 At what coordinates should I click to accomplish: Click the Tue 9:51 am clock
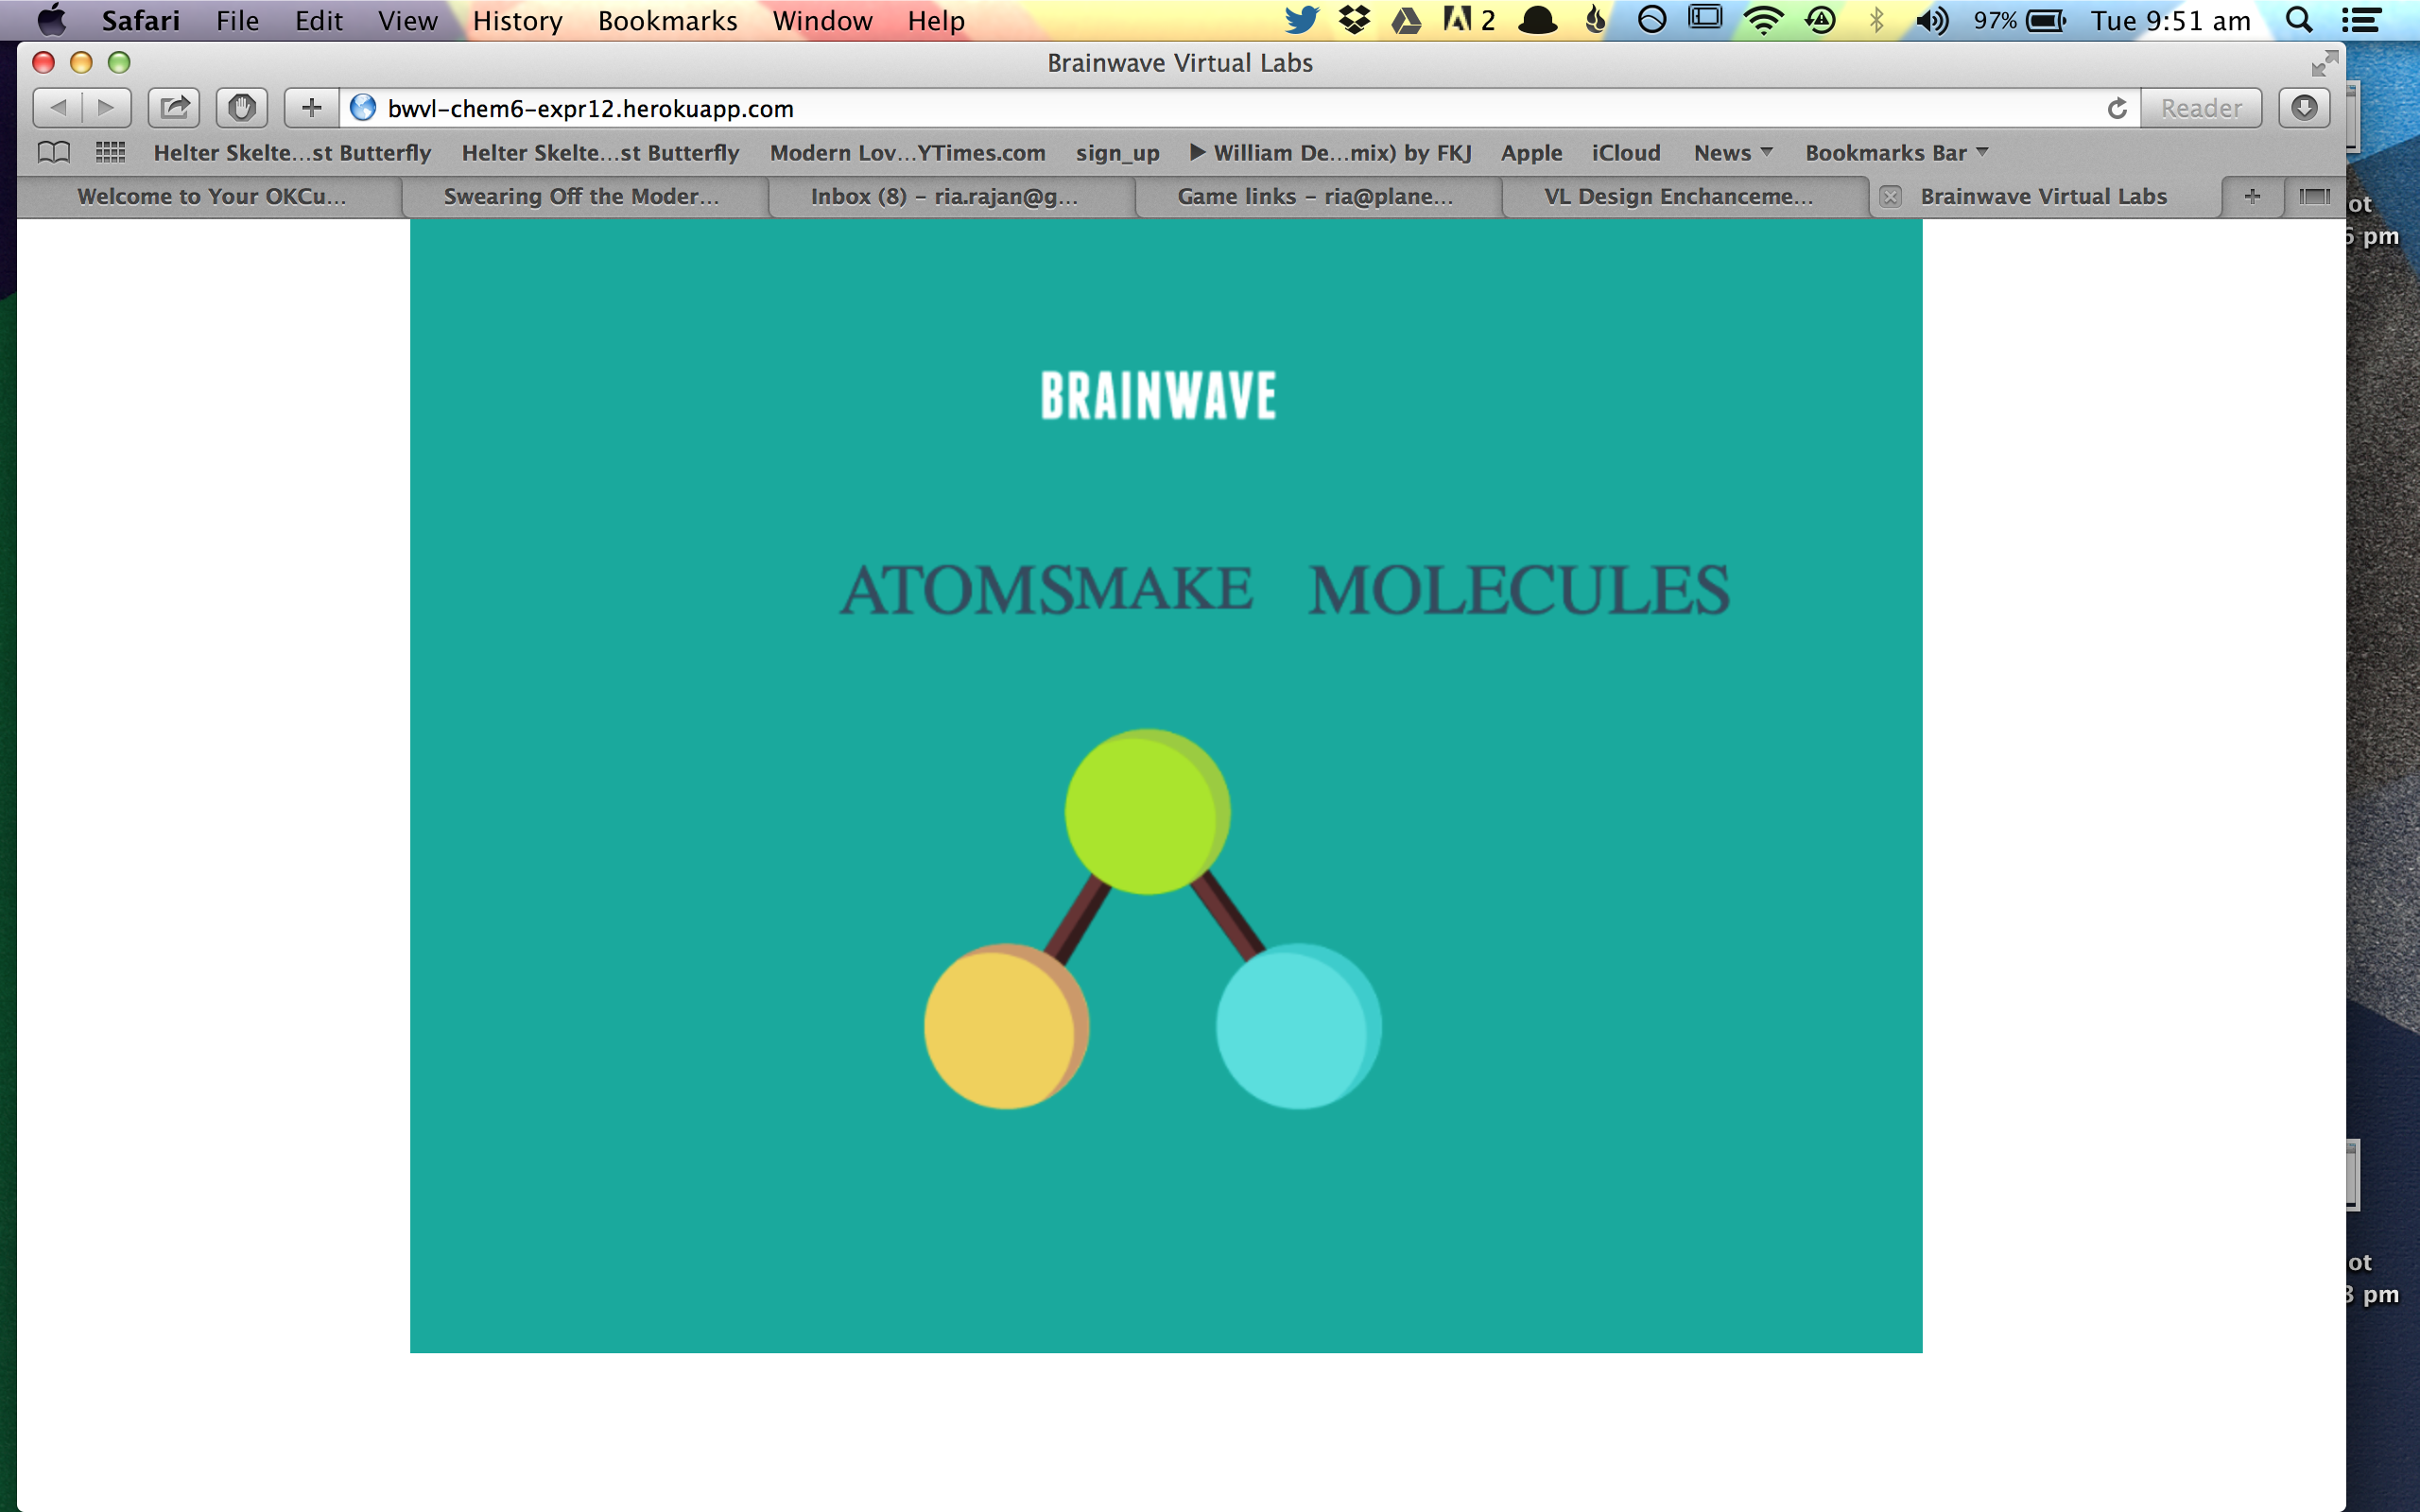point(2171,20)
